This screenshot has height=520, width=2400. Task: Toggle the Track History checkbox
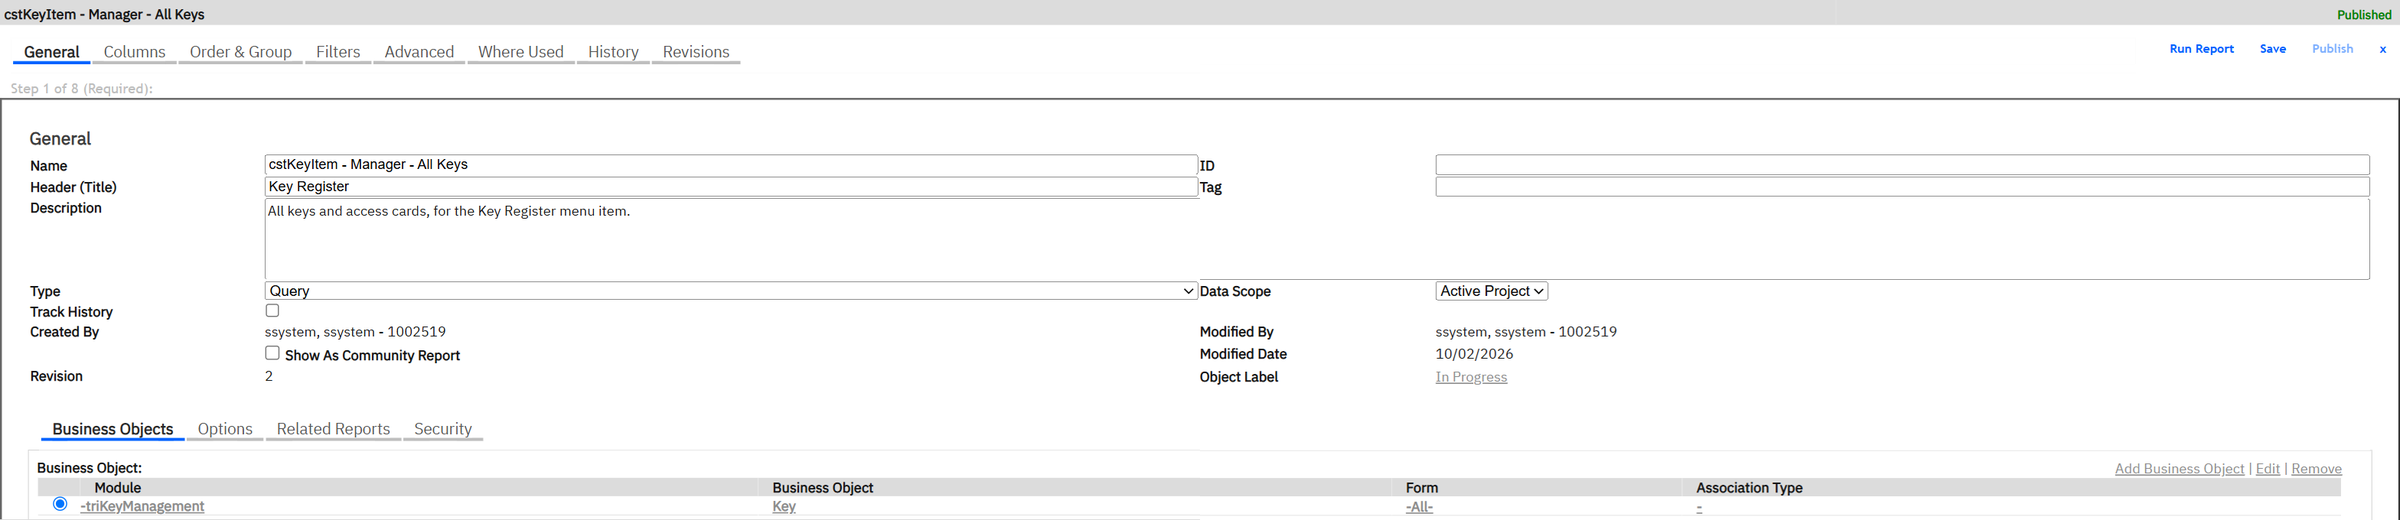[272, 311]
